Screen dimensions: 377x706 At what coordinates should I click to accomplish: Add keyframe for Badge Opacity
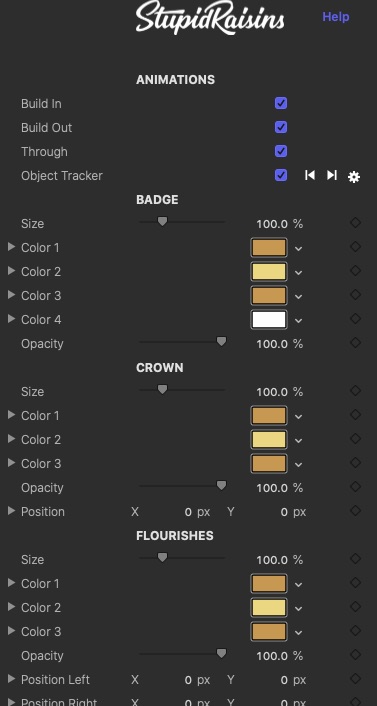355,343
